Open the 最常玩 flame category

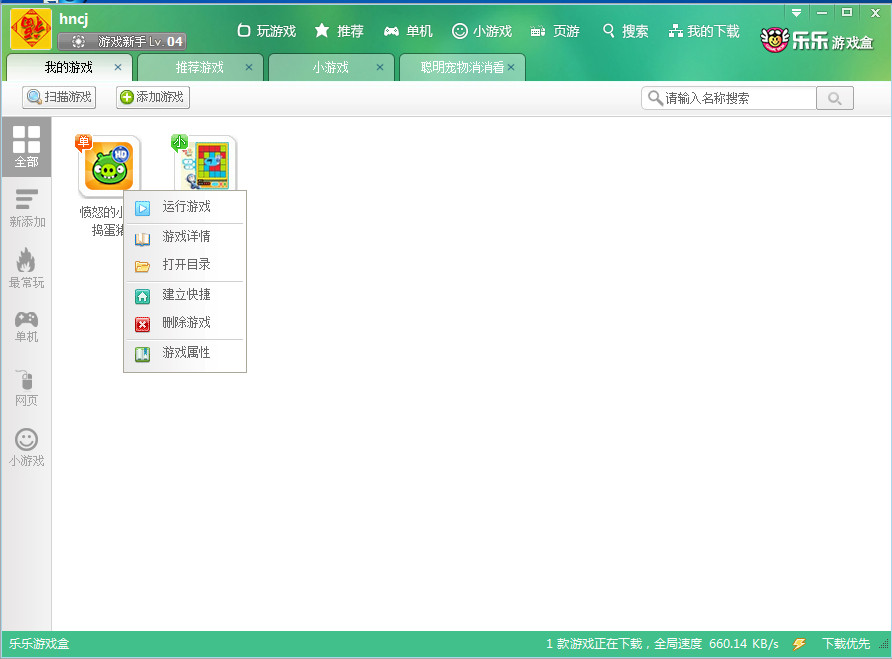(26, 269)
